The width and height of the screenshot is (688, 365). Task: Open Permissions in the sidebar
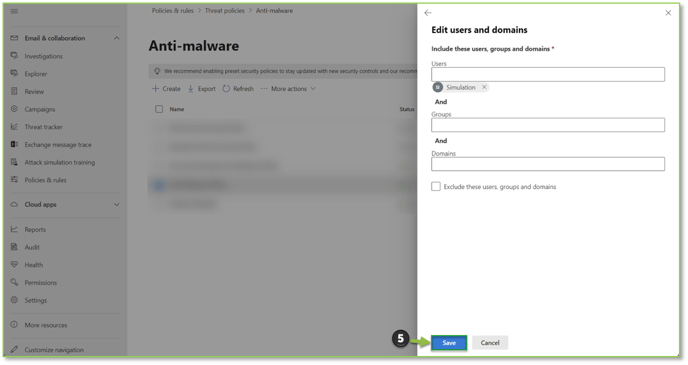40,283
